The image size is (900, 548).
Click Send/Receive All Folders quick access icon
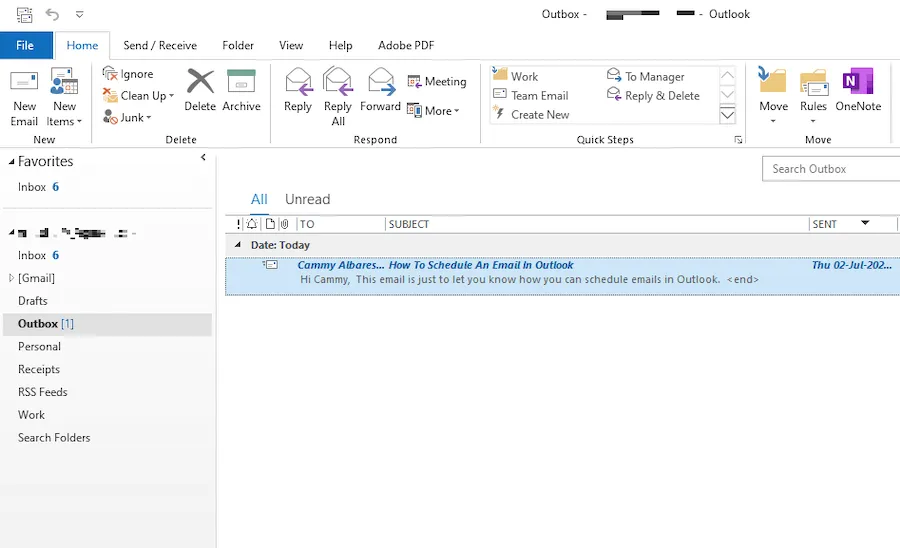[24, 14]
